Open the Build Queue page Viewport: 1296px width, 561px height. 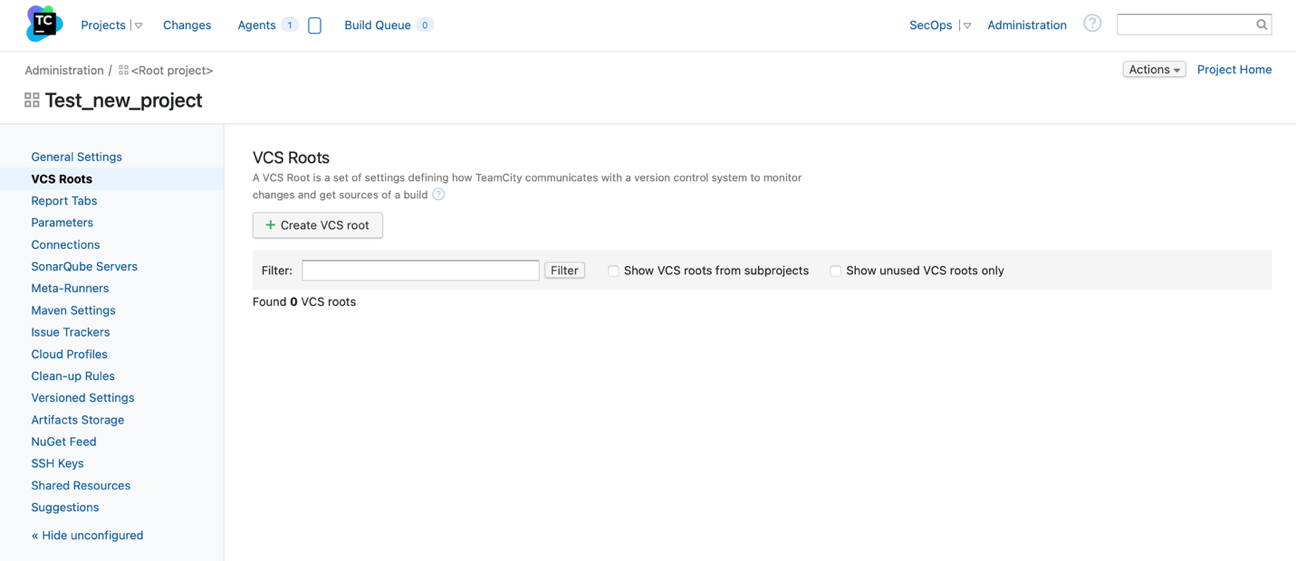pyautogui.click(x=377, y=25)
